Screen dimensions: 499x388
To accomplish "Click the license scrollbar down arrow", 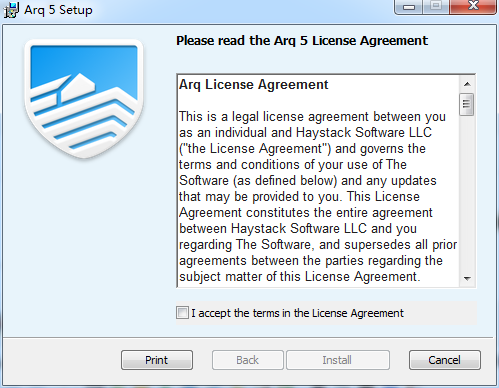I will (x=467, y=278).
